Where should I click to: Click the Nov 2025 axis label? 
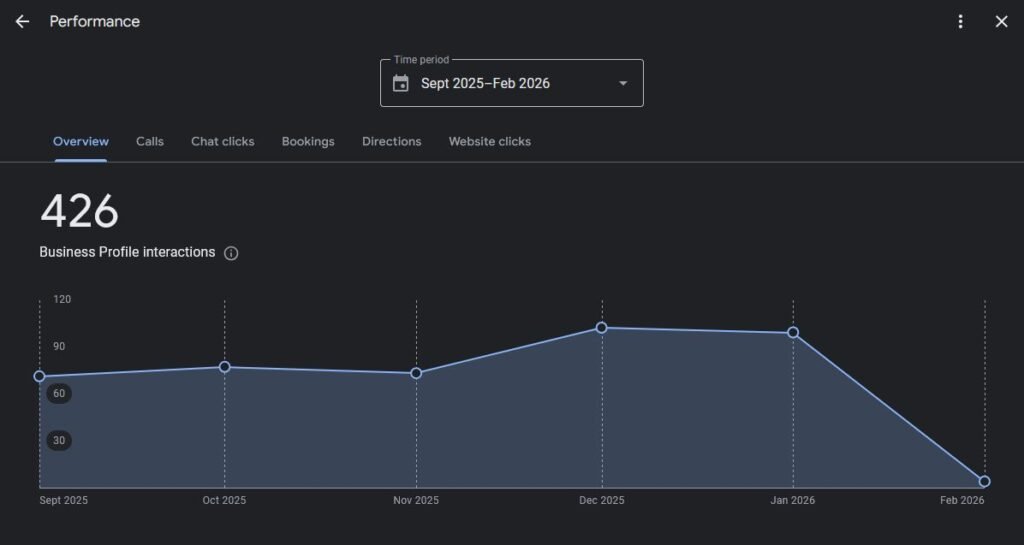(416, 500)
